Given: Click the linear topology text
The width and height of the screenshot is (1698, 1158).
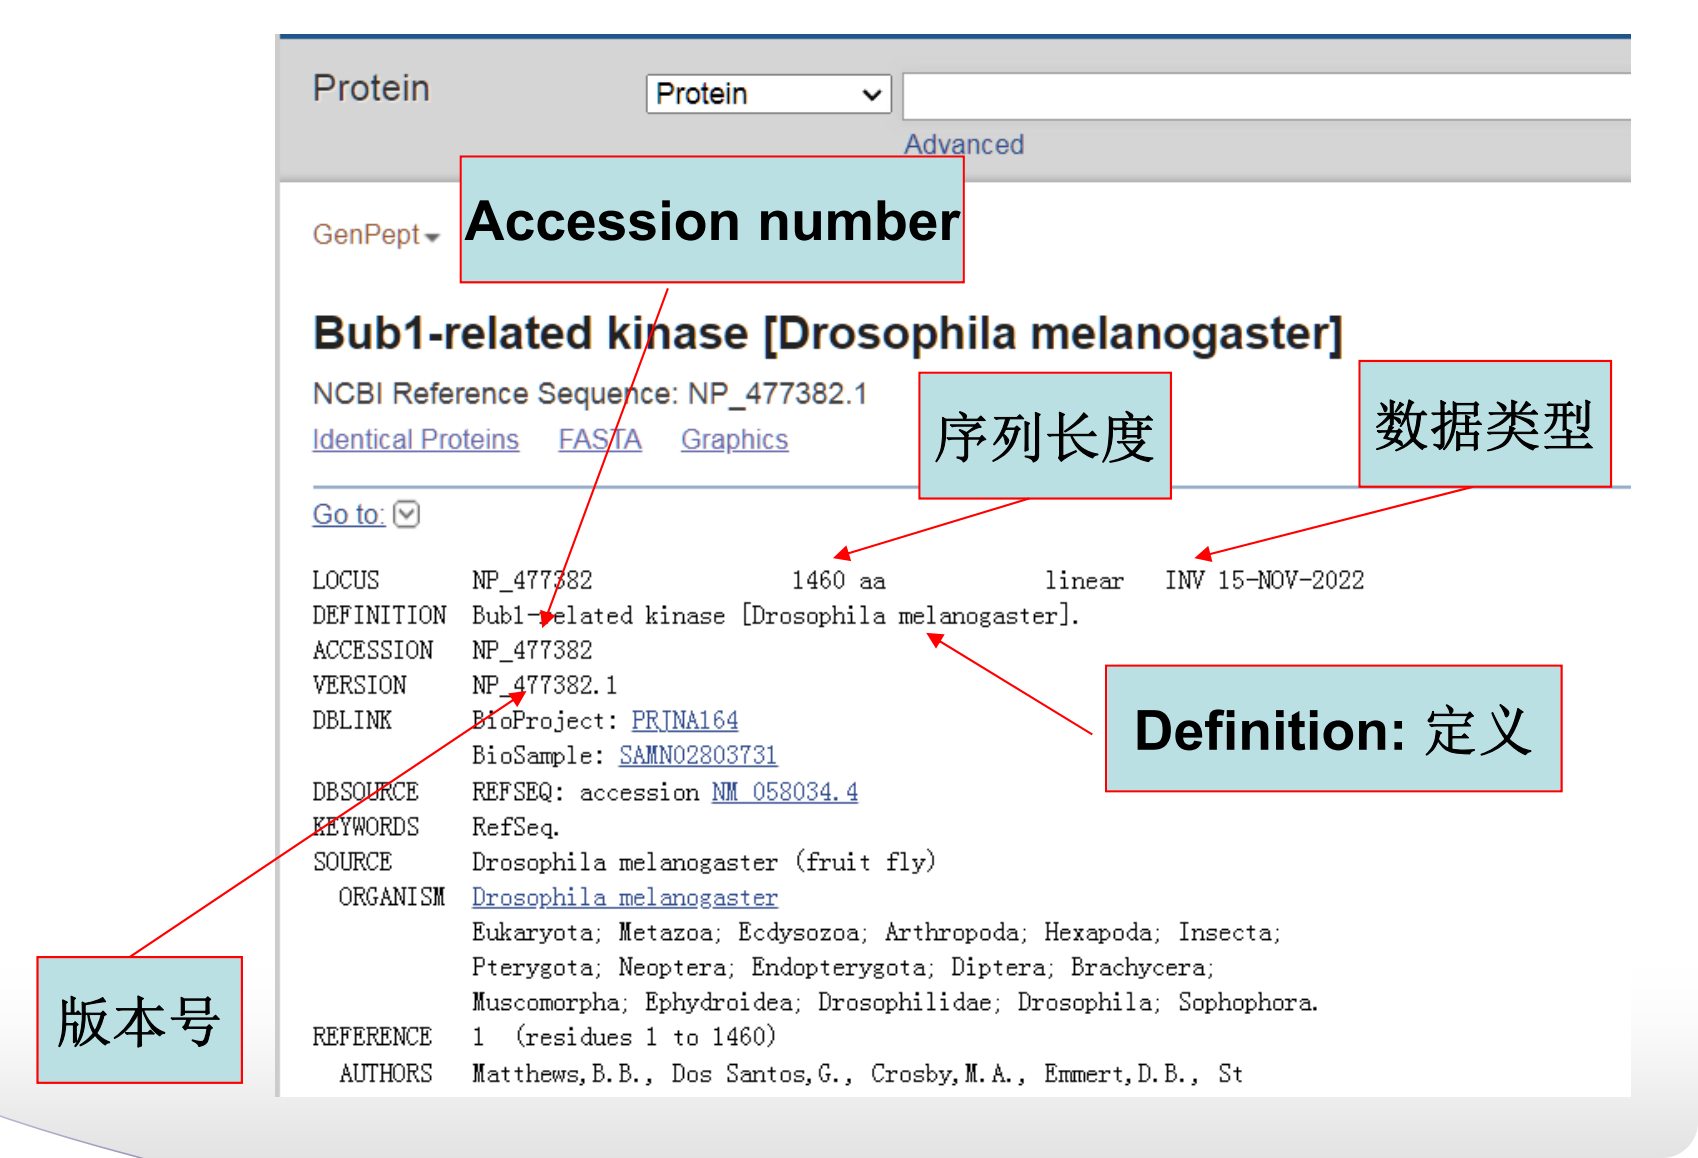Looking at the screenshot, I should (x=1084, y=580).
